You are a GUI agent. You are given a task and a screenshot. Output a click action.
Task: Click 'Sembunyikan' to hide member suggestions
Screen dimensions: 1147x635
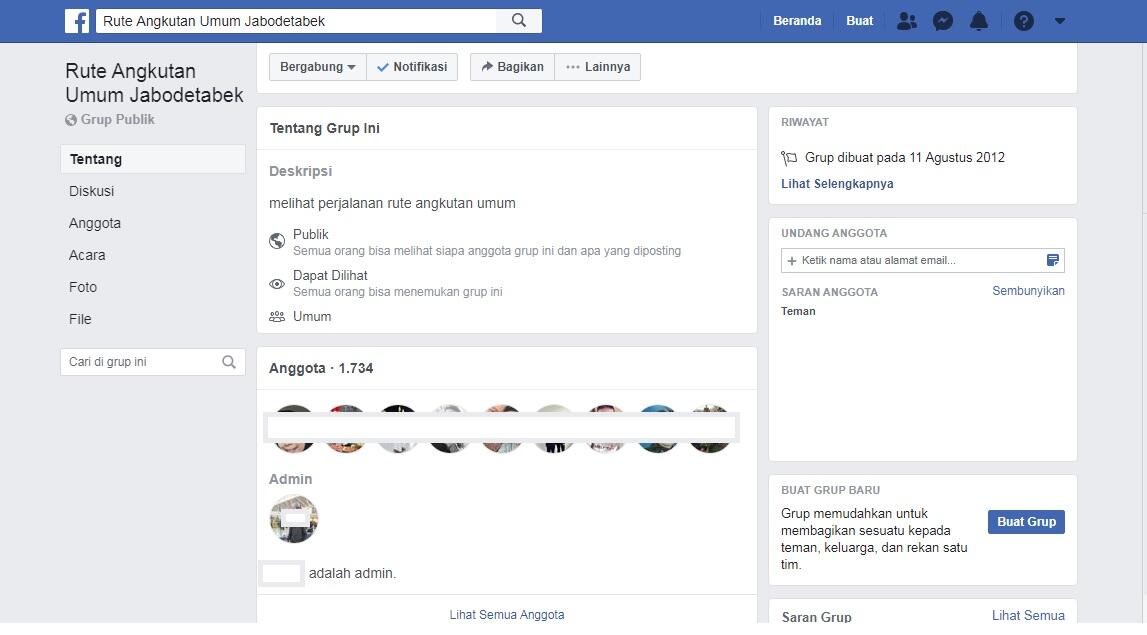coord(1028,290)
